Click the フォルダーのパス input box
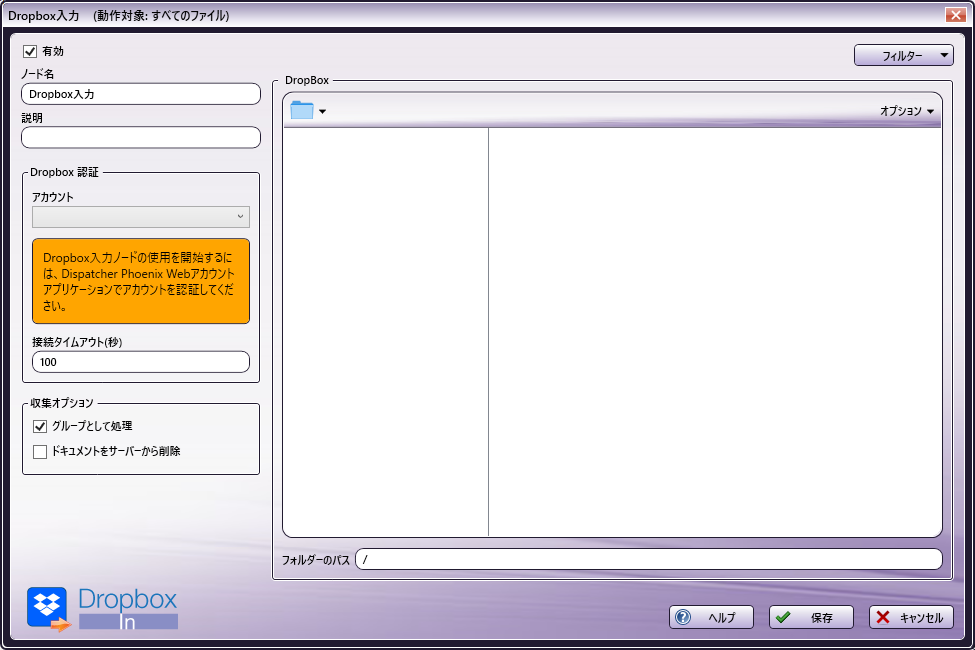This screenshot has width=975, height=650. pyautogui.click(x=648, y=559)
